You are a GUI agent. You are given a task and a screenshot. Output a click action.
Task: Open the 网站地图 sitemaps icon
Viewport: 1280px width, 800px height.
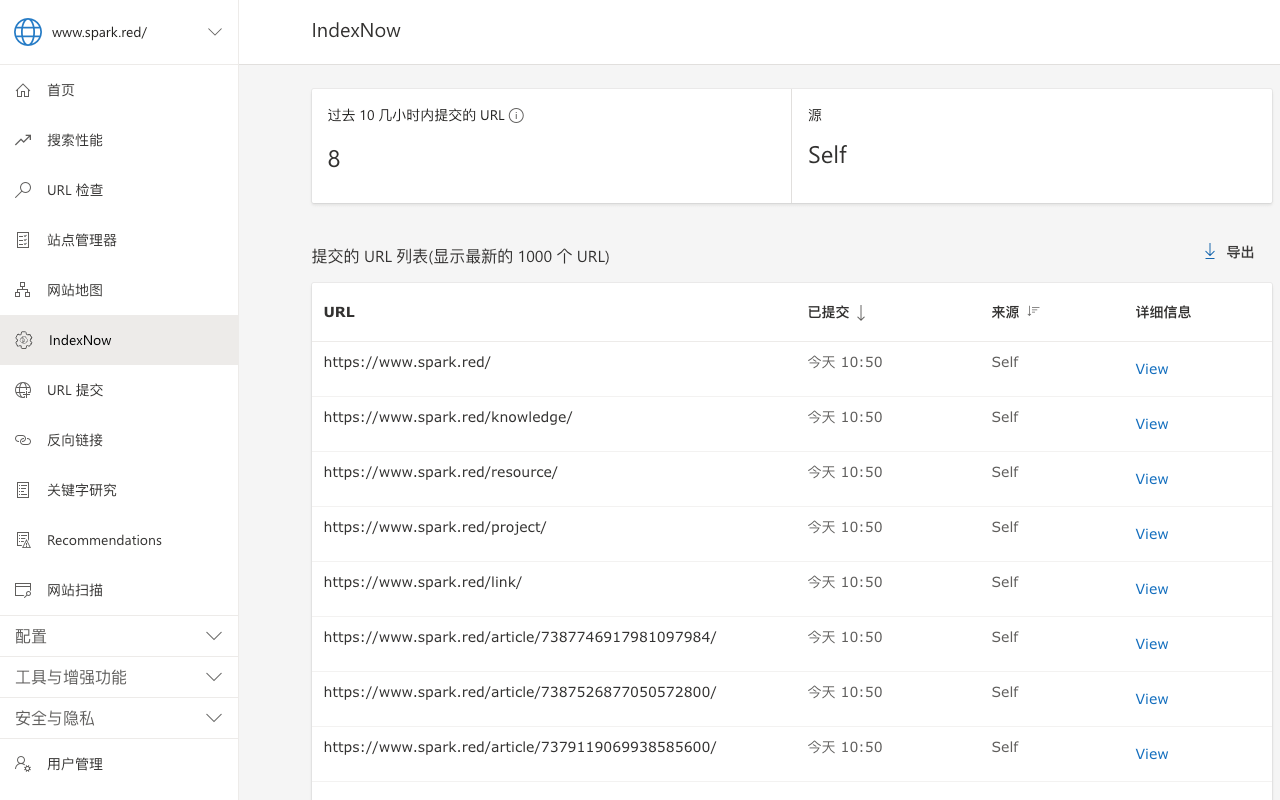point(22,290)
